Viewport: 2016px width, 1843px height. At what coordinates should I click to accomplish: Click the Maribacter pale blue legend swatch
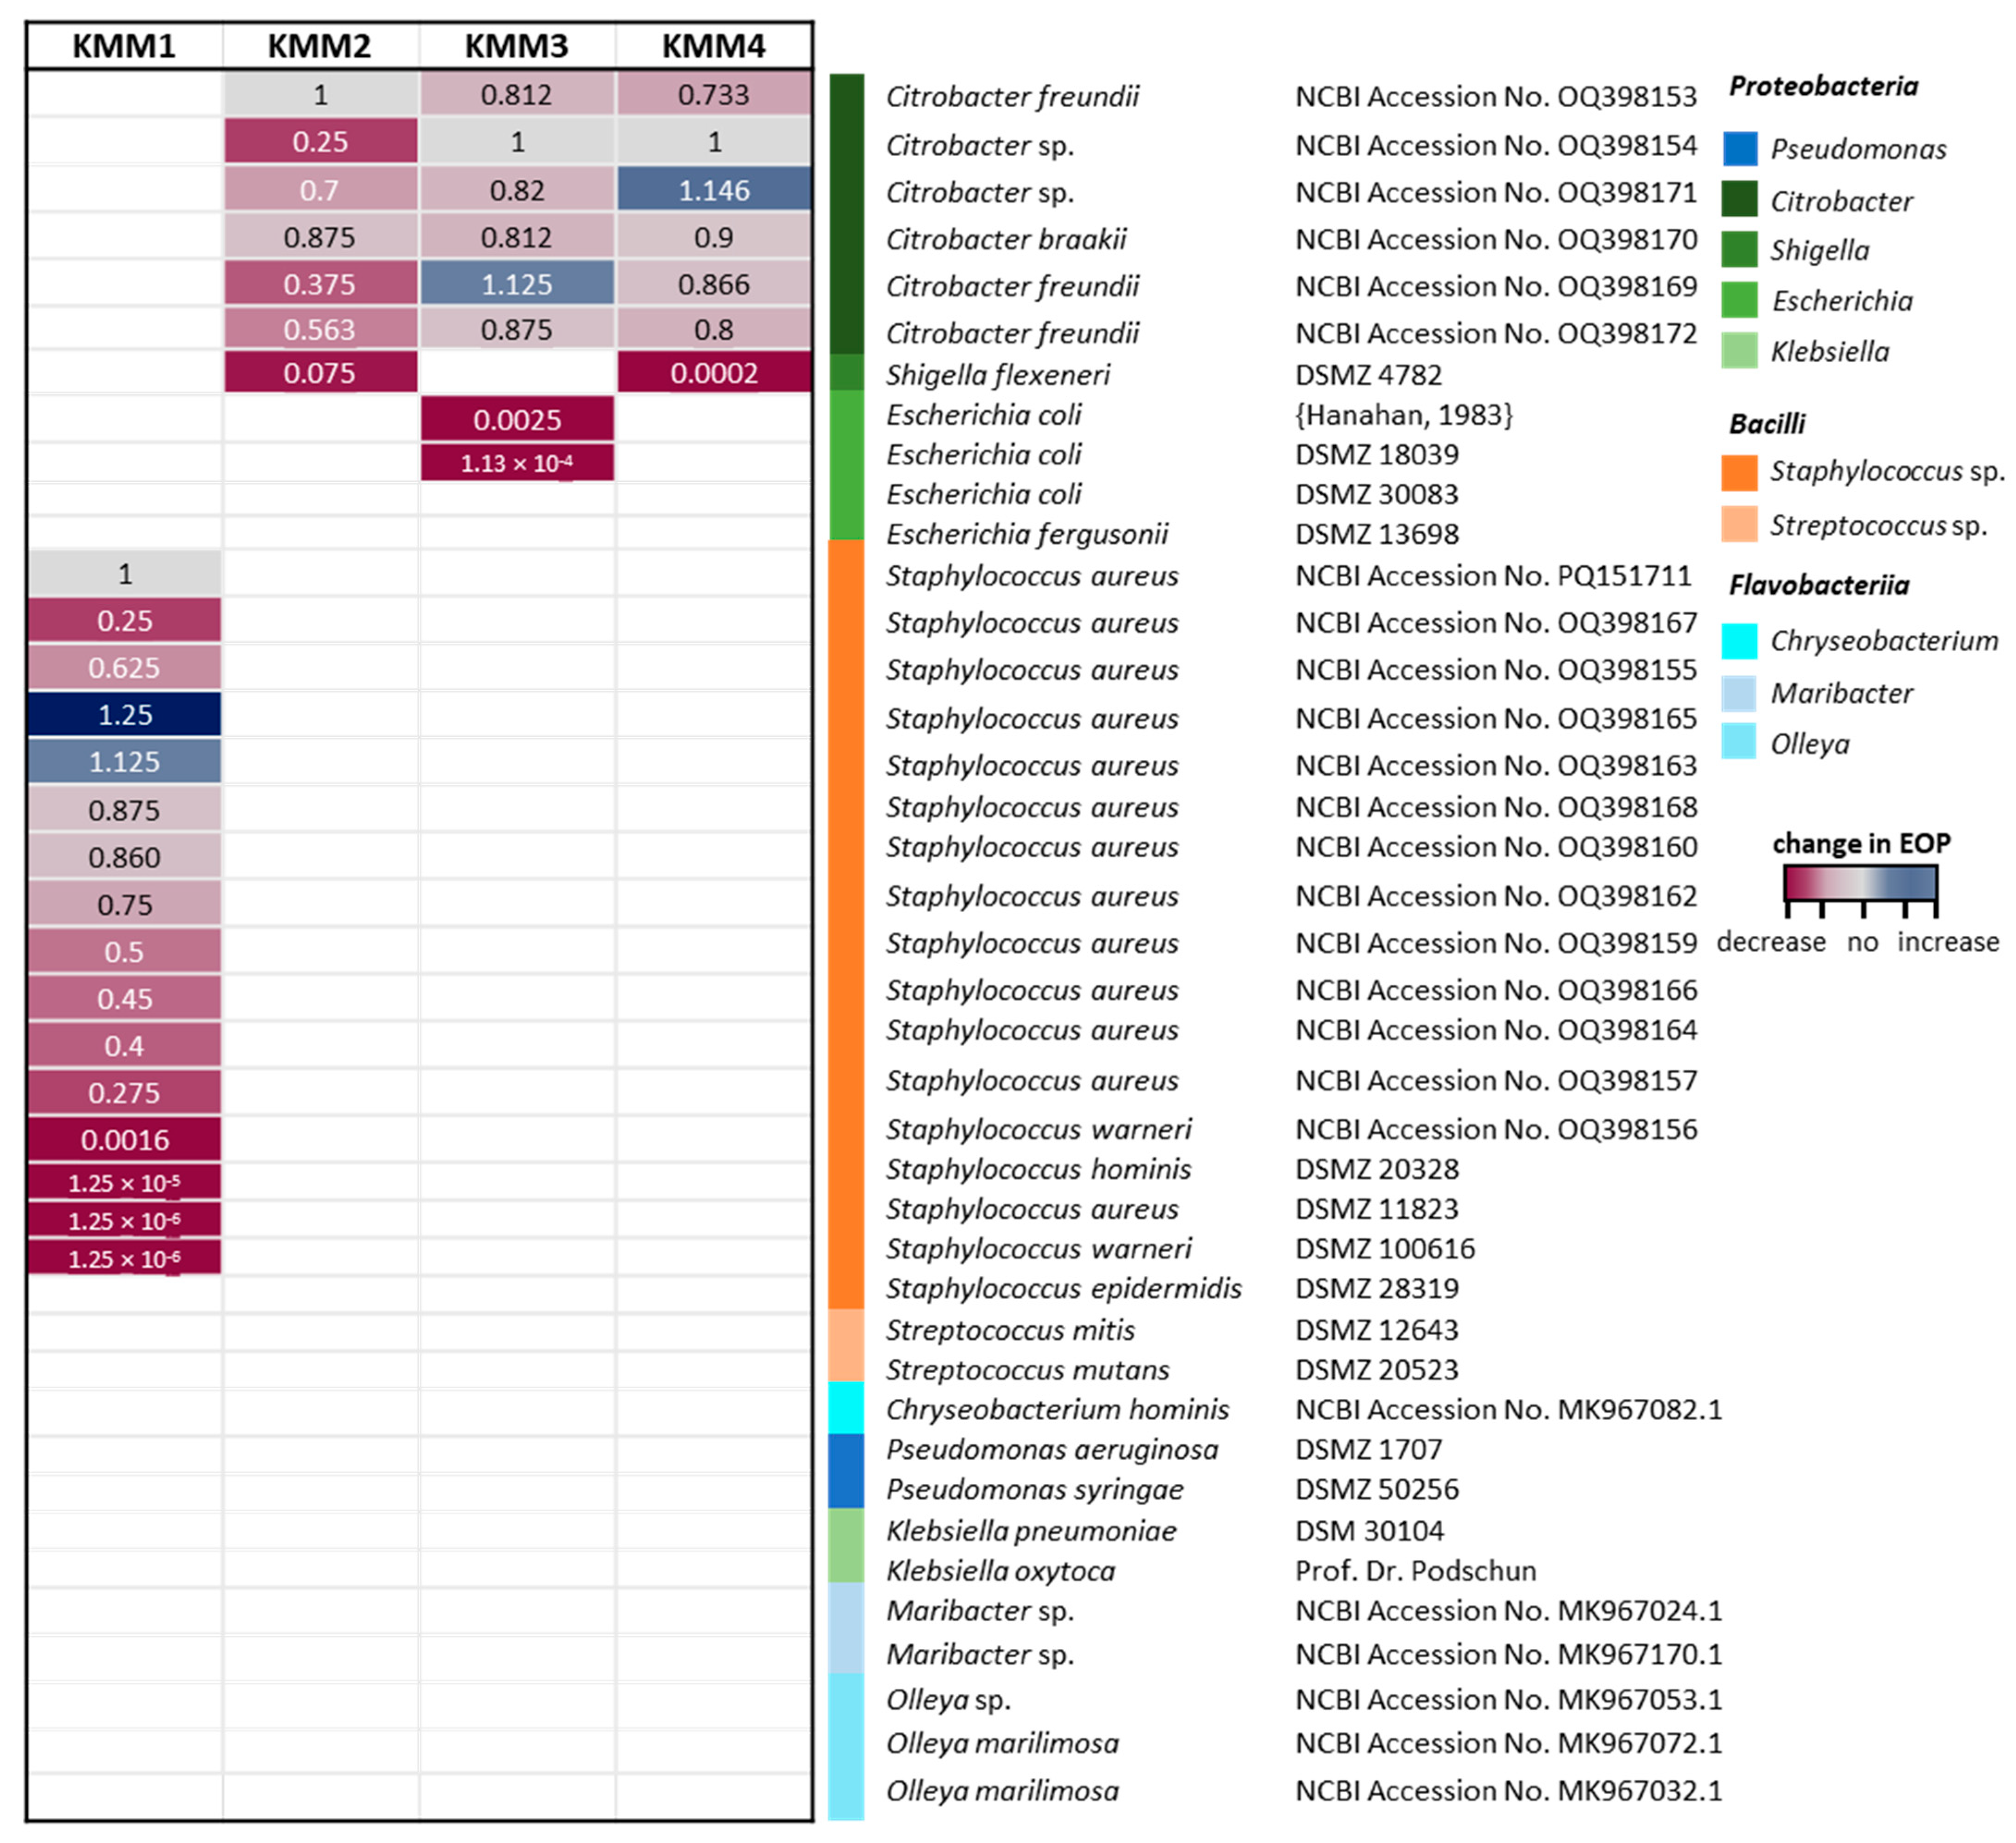coord(1740,693)
